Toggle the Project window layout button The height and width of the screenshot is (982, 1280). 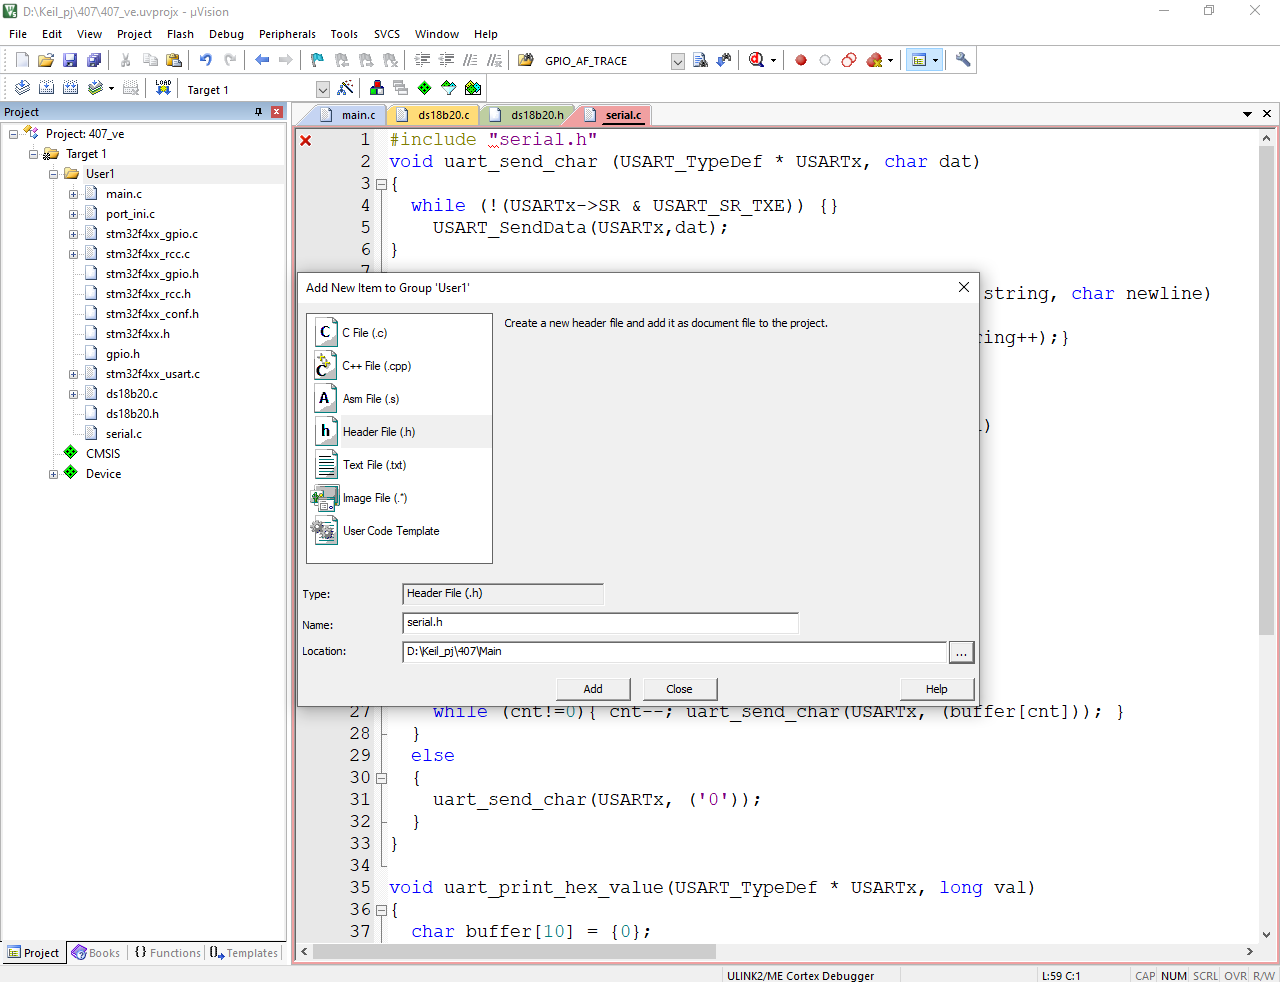(x=918, y=60)
